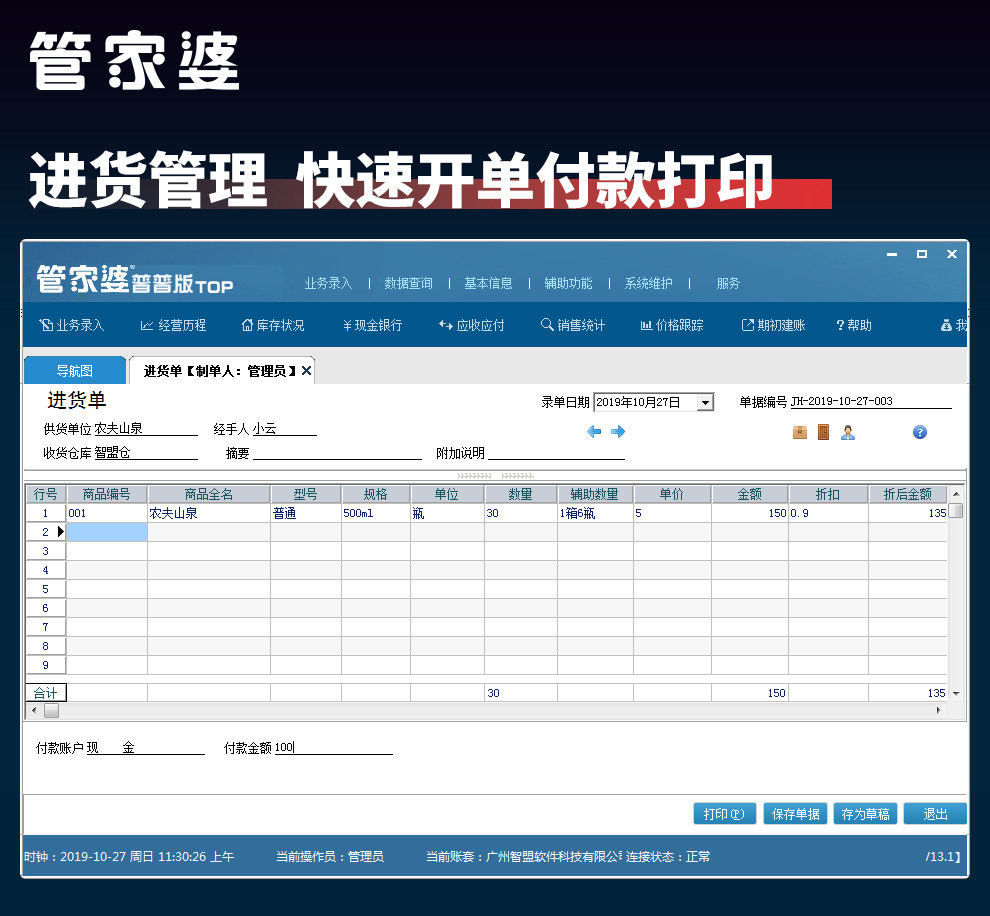Click the 付款金额 field
This screenshot has width=990, height=916.
[333, 747]
